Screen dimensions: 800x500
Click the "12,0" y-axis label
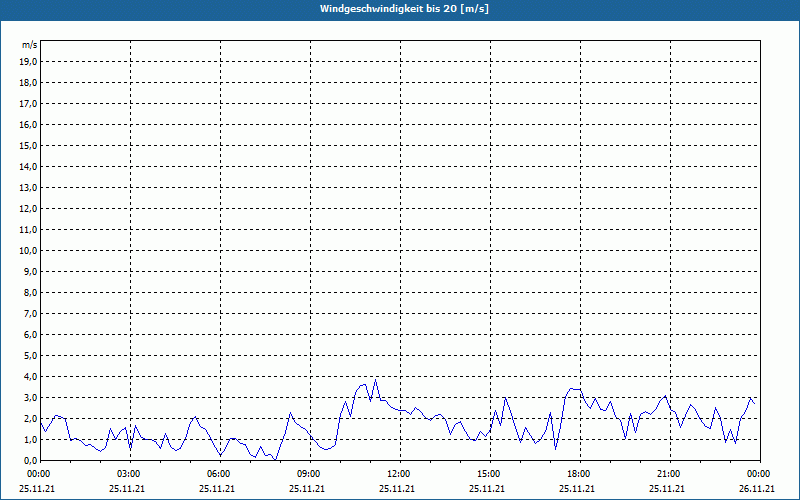coord(28,209)
